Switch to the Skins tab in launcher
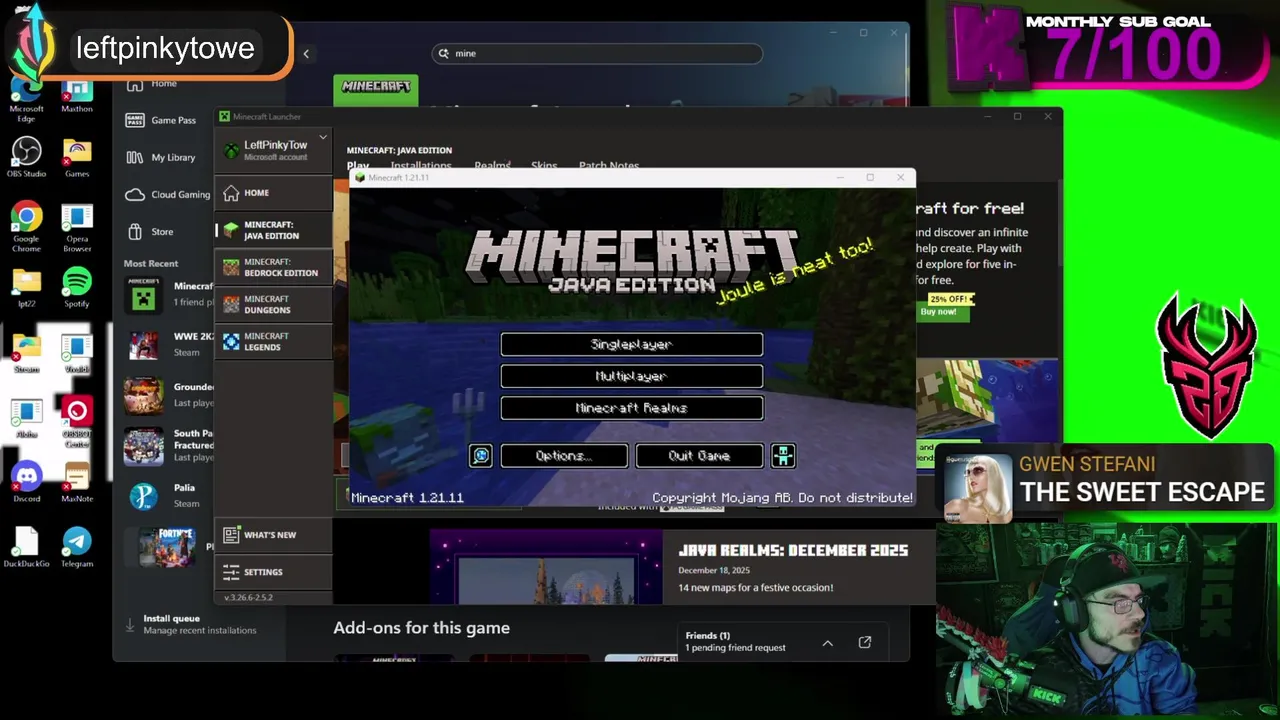 tap(544, 166)
